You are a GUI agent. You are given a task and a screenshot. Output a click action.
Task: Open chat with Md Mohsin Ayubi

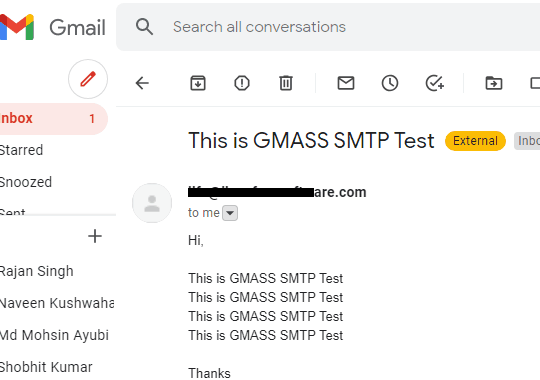point(54,335)
